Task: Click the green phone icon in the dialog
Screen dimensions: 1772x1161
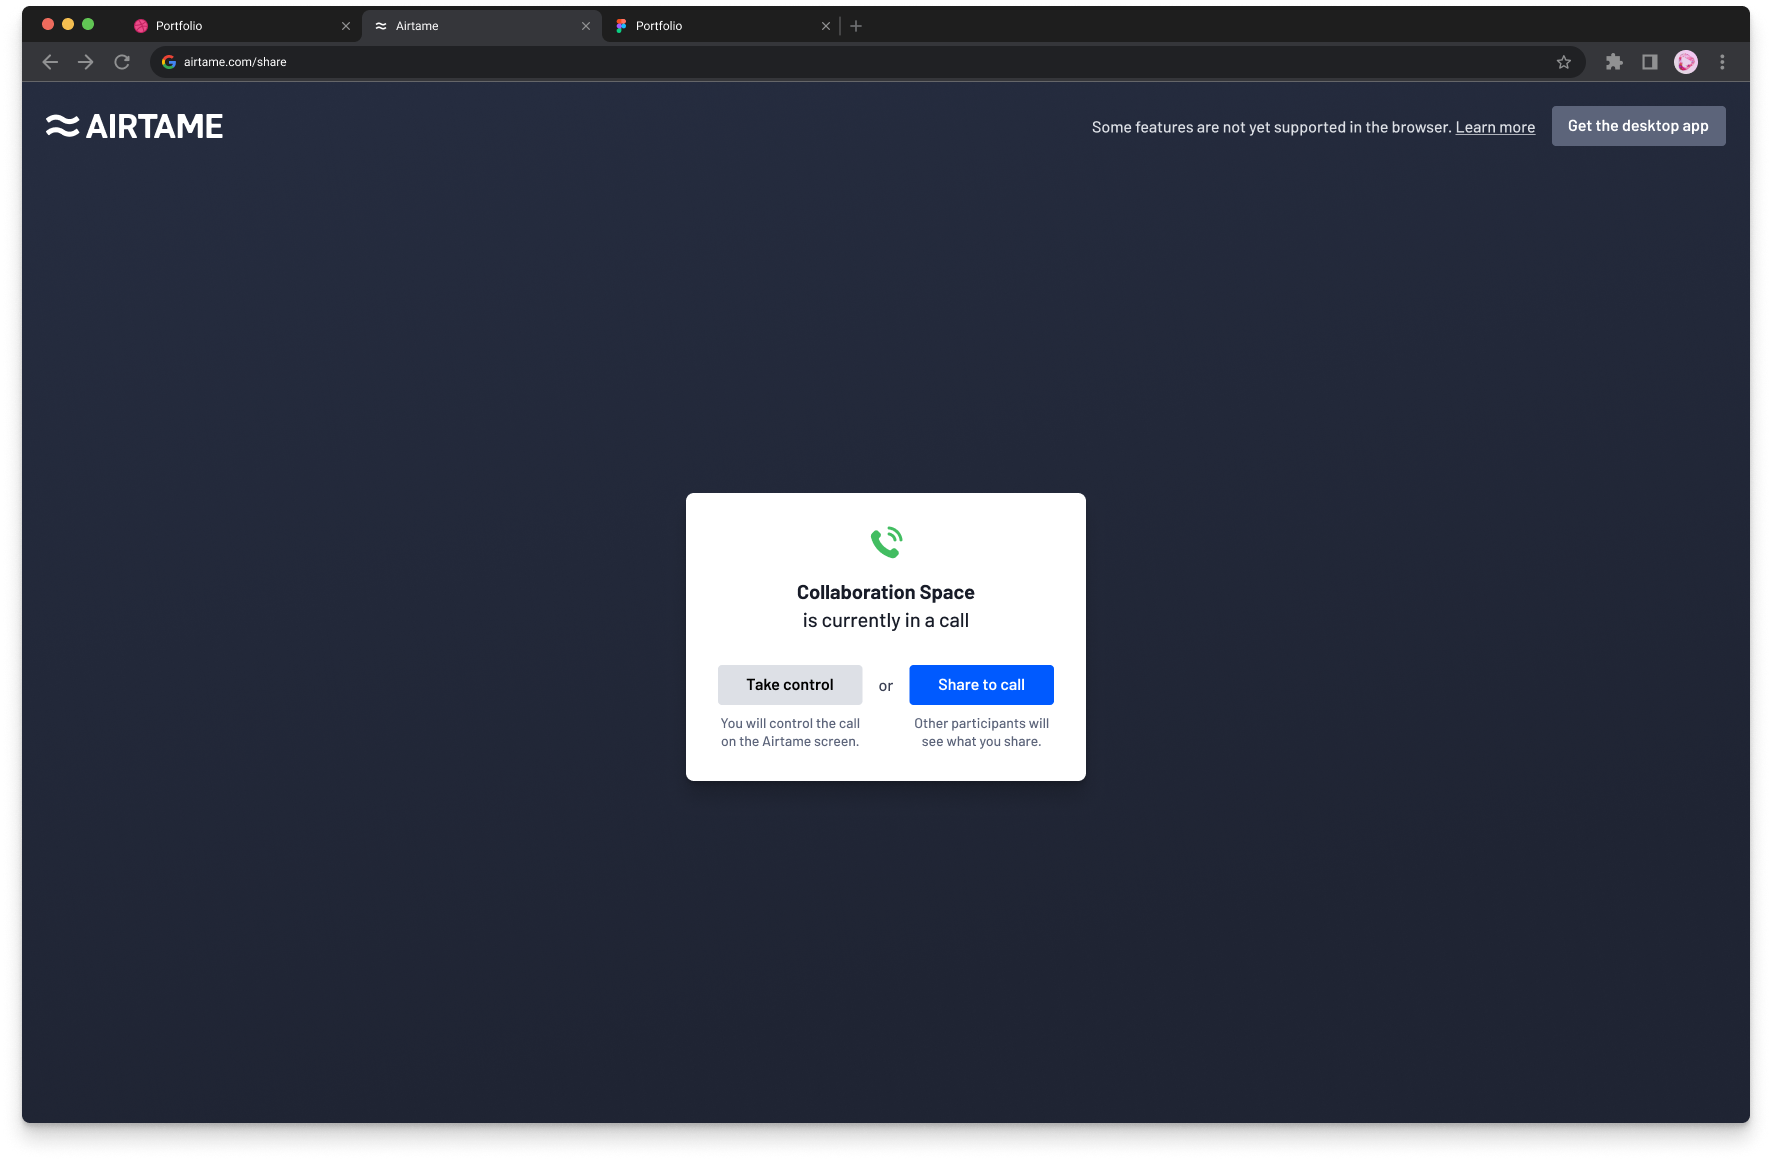Action: [886, 541]
